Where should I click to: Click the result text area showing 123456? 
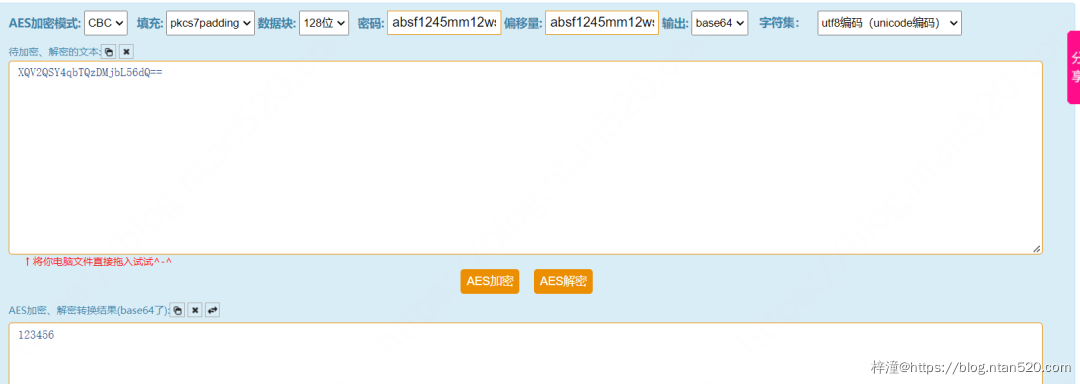[x=526, y=353]
